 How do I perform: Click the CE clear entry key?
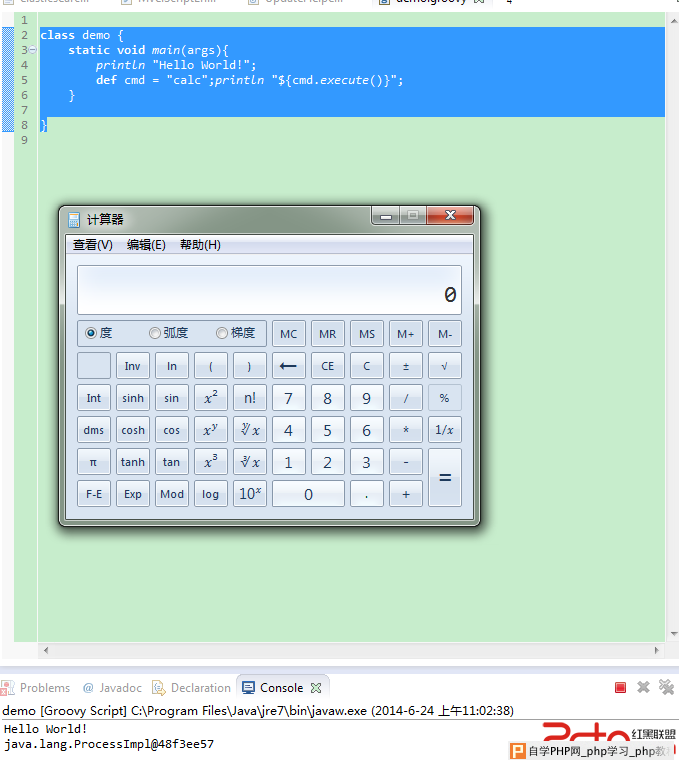[x=328, y=366]
